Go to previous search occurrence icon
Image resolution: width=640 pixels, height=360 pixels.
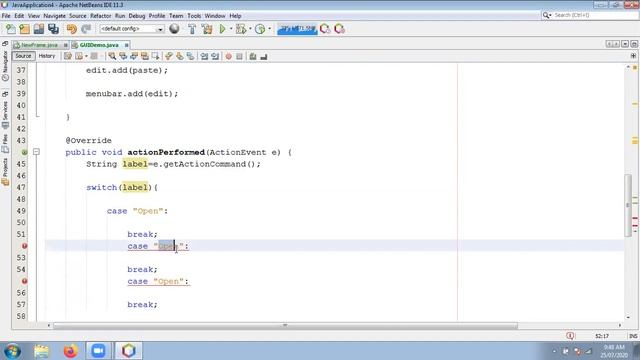coord(123,56)
